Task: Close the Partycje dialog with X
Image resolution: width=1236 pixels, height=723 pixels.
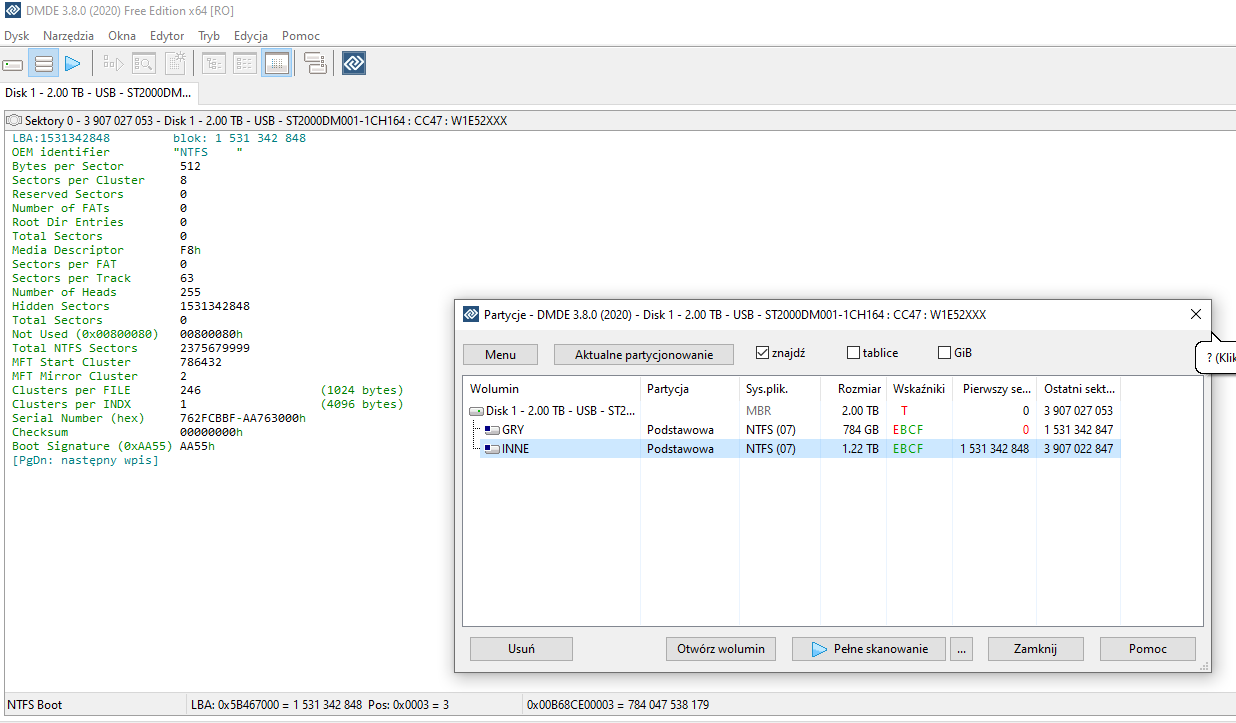Action: click(1196, 314)
